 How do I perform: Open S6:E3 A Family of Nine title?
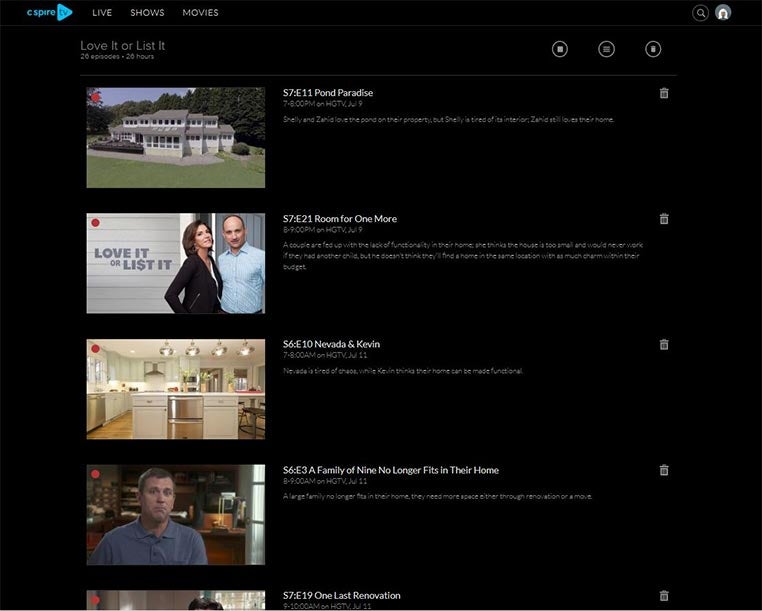[x=391, y=470]
